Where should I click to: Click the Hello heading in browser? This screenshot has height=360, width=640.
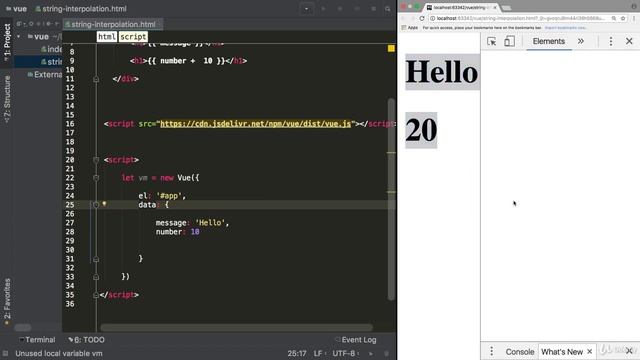[x=441, y=71]
